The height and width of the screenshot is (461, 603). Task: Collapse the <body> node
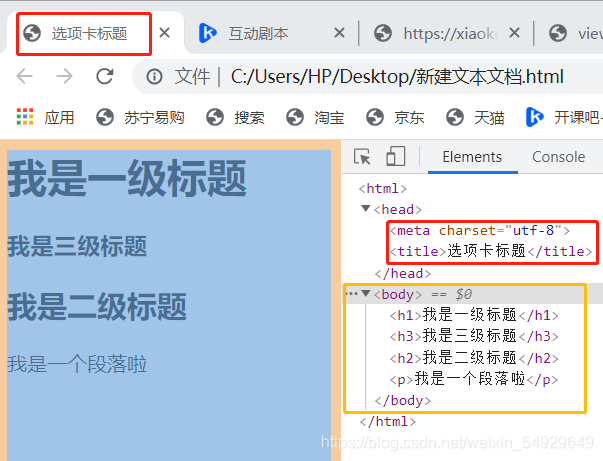click(366, 294)
